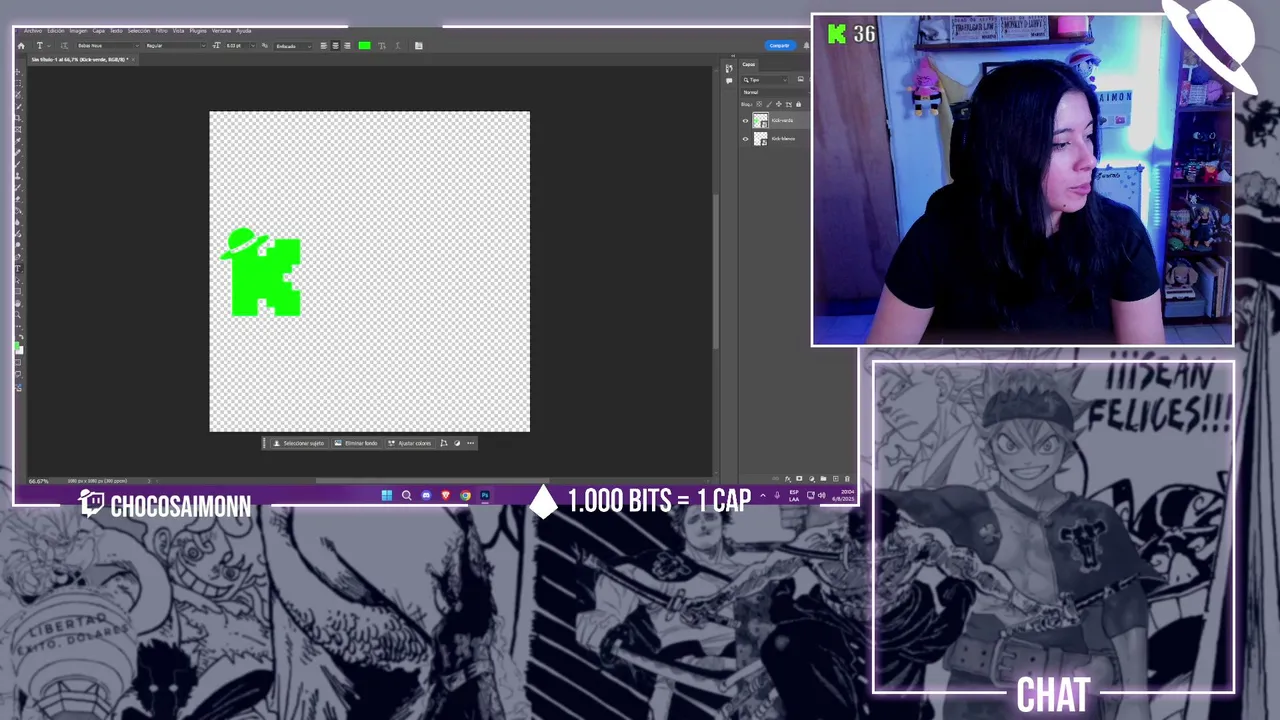The height and width of the screenshot is (720, 1280).
Task: Open Discord from the taskbar
Action: point(426,495)
